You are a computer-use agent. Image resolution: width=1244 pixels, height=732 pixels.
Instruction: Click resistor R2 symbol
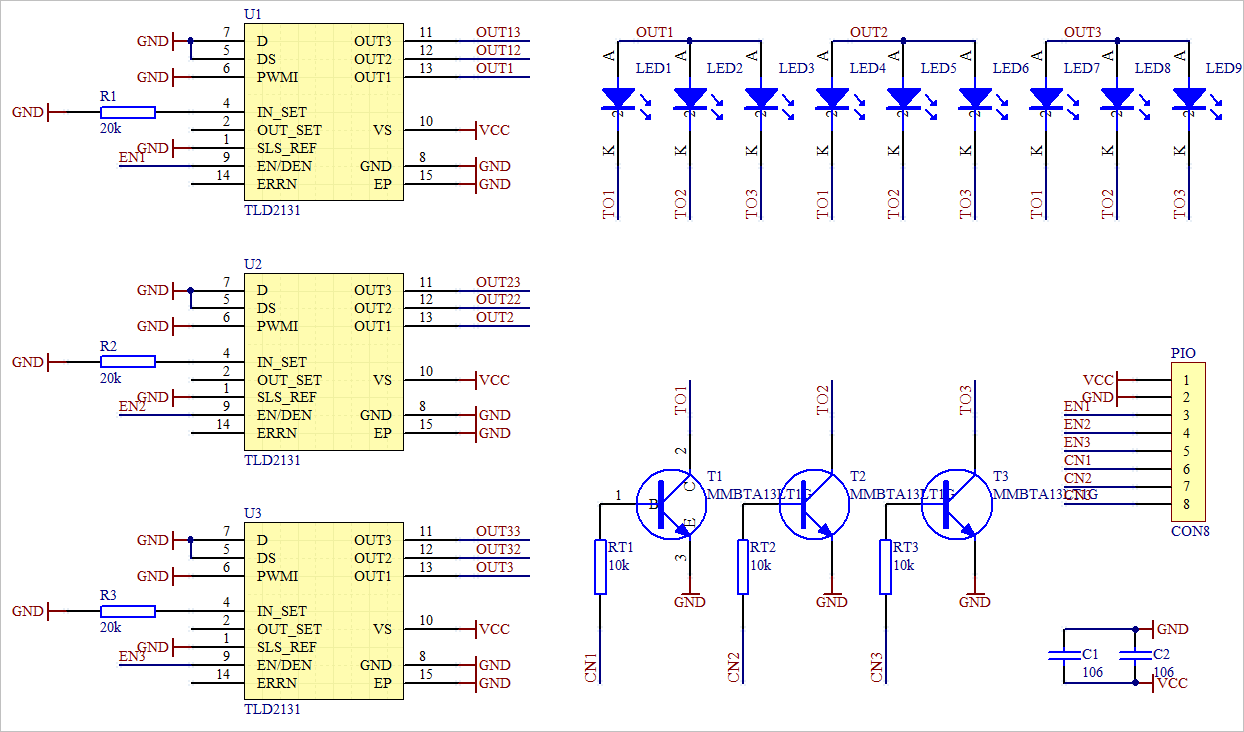click(128, 362)
